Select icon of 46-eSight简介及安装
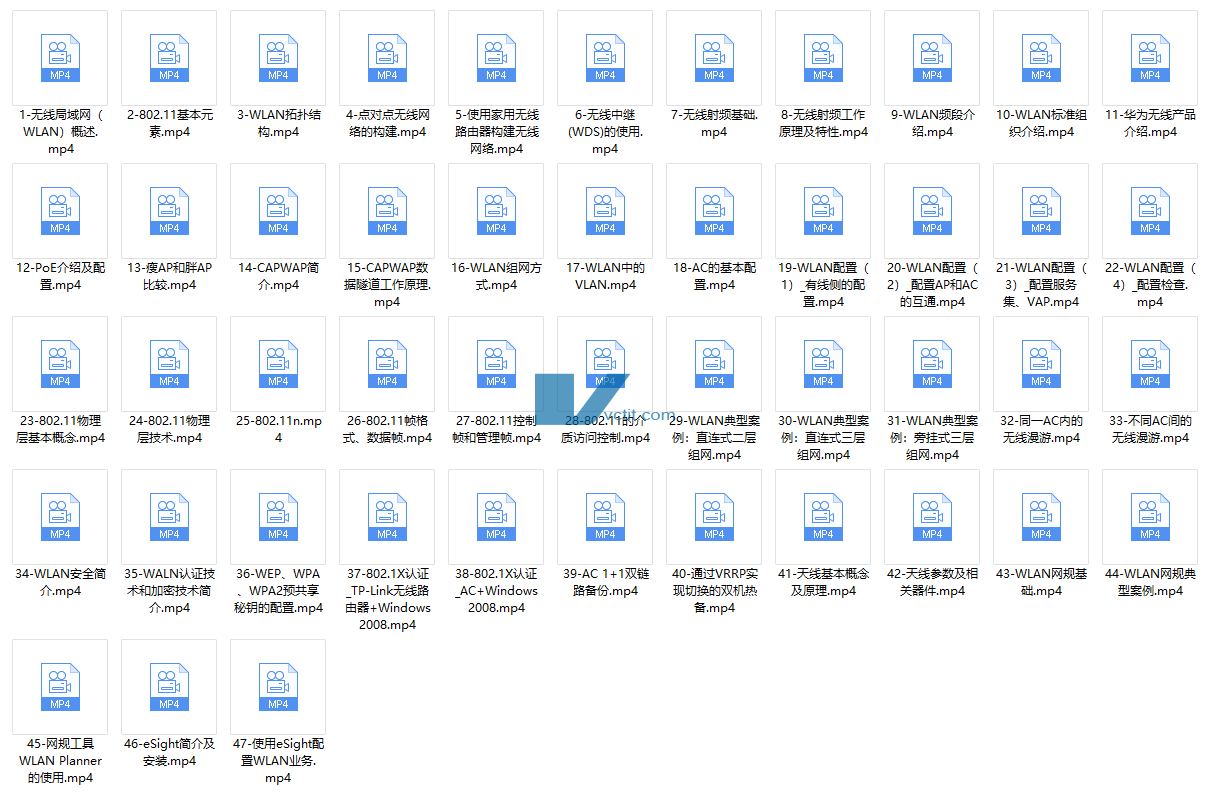 (x=169, y=687)
